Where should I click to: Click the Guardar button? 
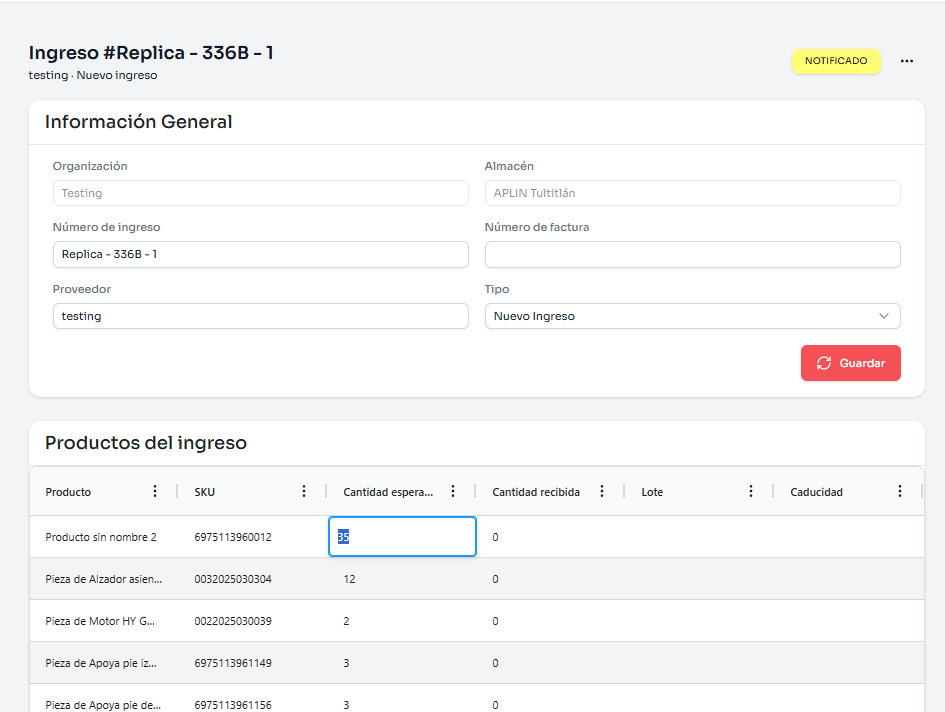tap(850, 363)
